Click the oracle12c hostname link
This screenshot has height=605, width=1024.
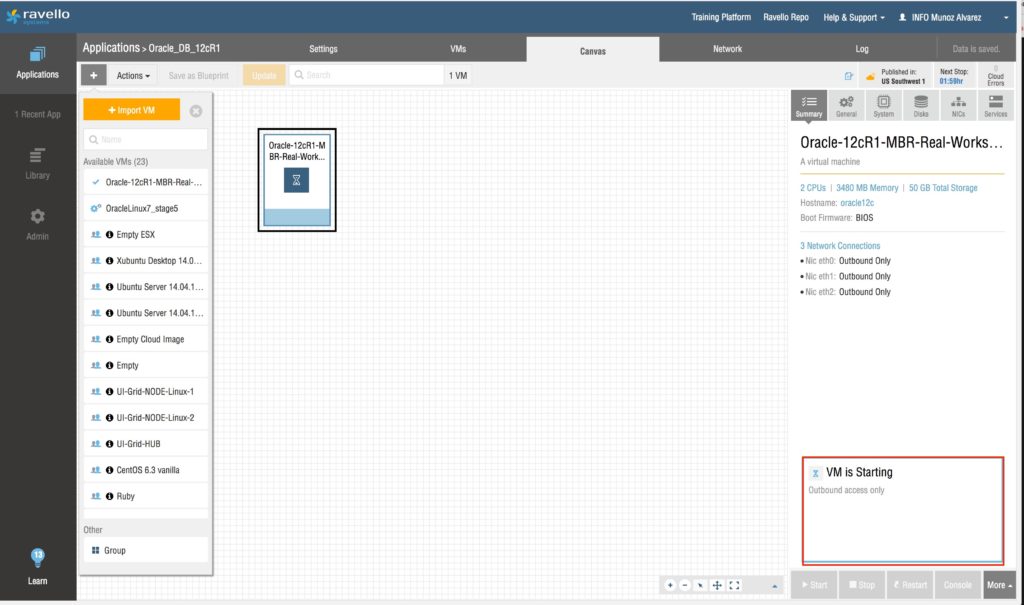[857, 203]
